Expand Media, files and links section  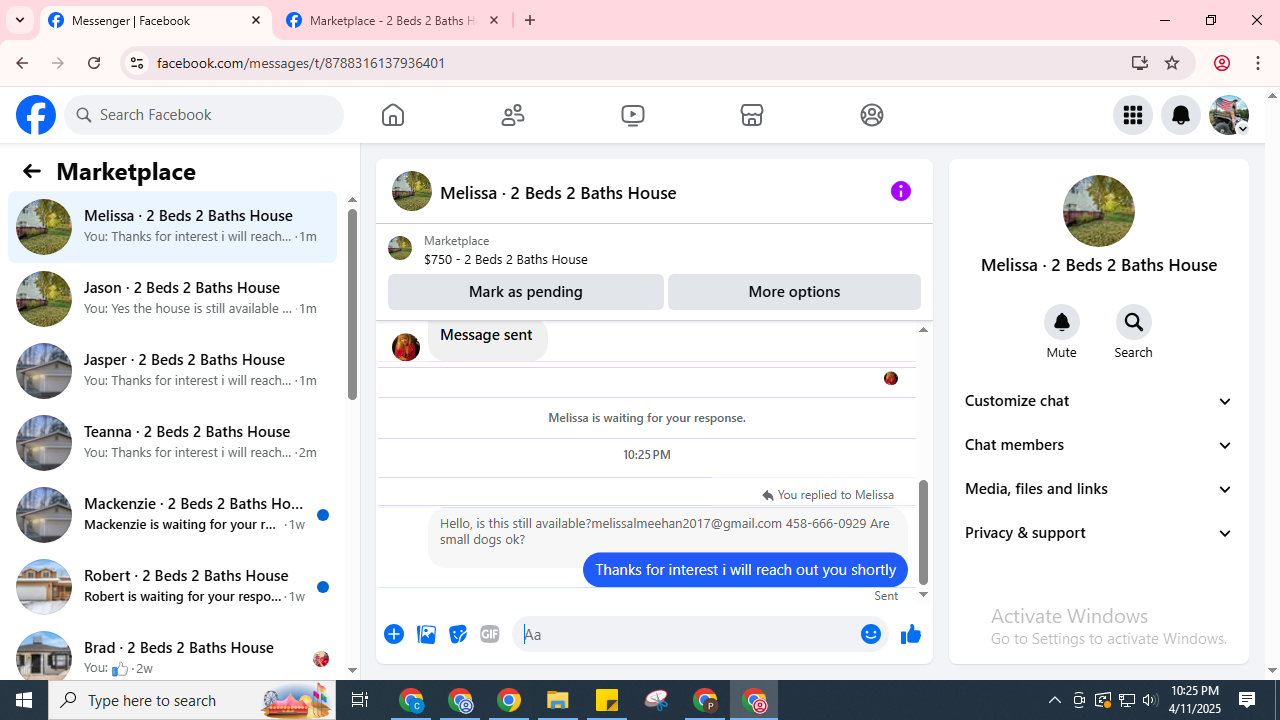tap(1099, 489)
